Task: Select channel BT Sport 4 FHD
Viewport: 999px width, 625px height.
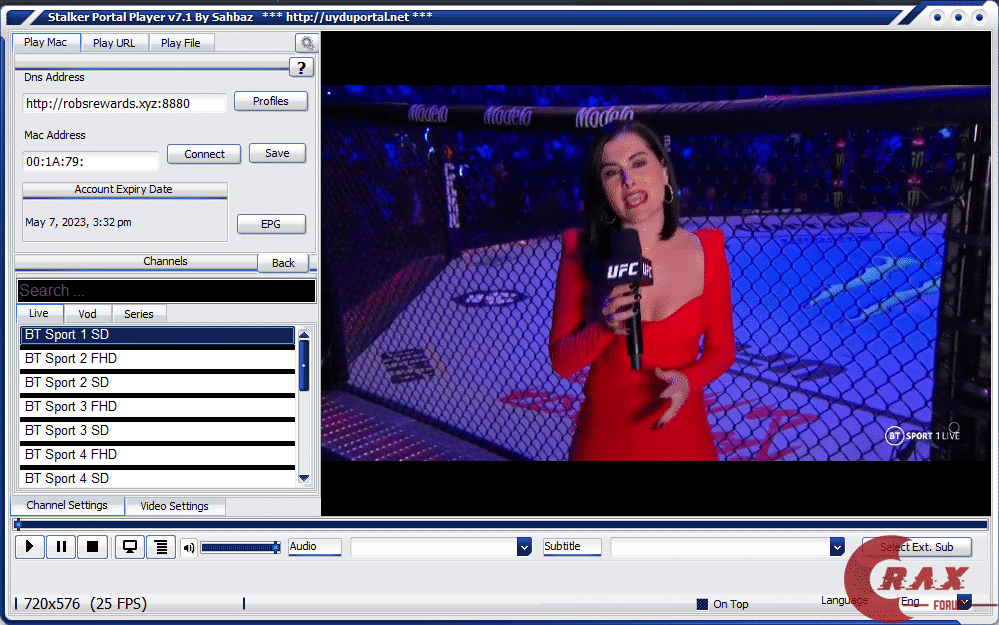Action: 157,455
